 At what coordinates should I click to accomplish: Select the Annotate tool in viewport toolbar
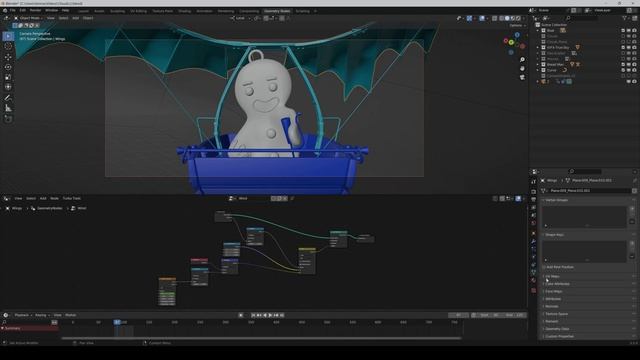click(x=8, y=98)
